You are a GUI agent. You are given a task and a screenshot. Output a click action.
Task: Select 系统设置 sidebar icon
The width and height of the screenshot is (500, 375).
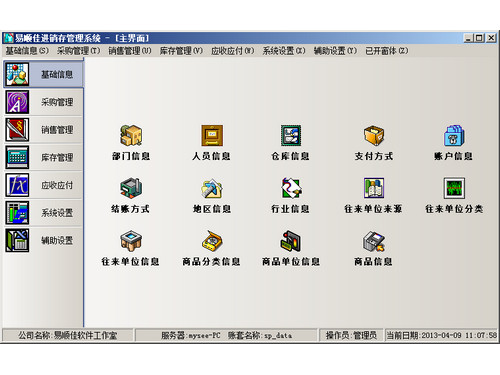point(17,213)
